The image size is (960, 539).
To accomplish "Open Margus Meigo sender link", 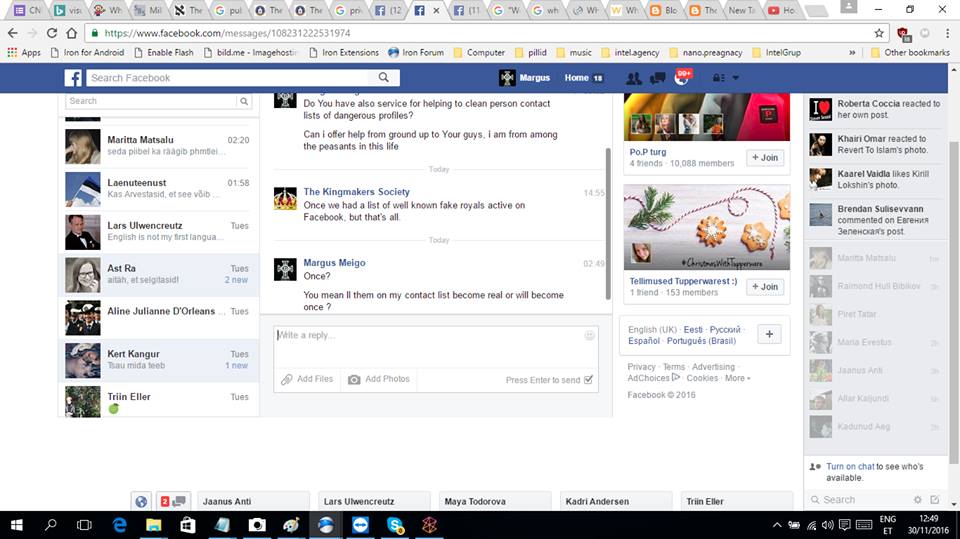I will (x=334, y=263).
